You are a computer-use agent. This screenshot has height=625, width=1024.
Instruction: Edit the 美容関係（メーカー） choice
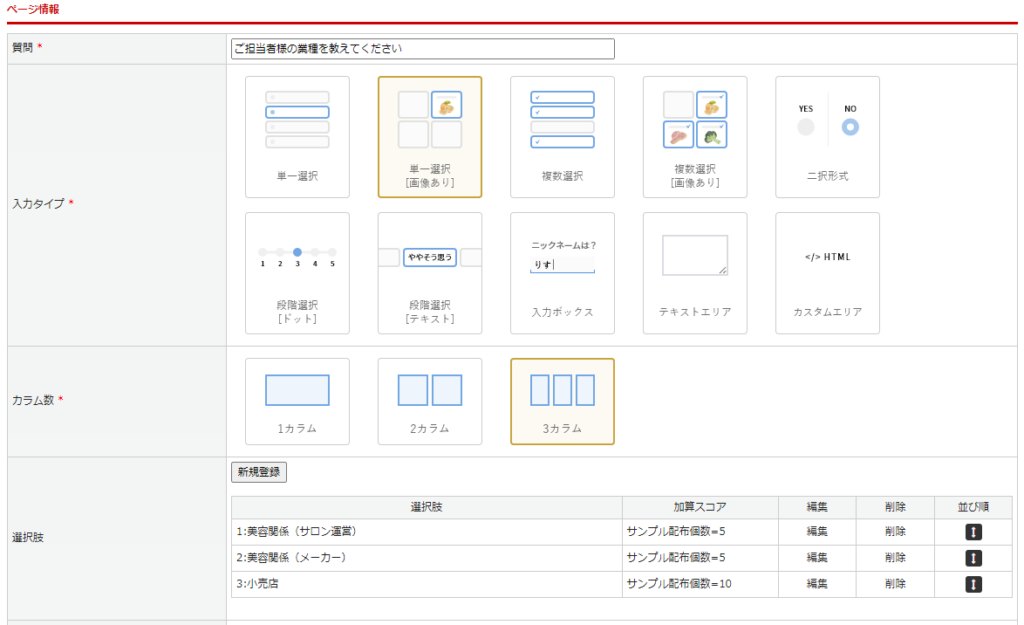click(817, 558)
